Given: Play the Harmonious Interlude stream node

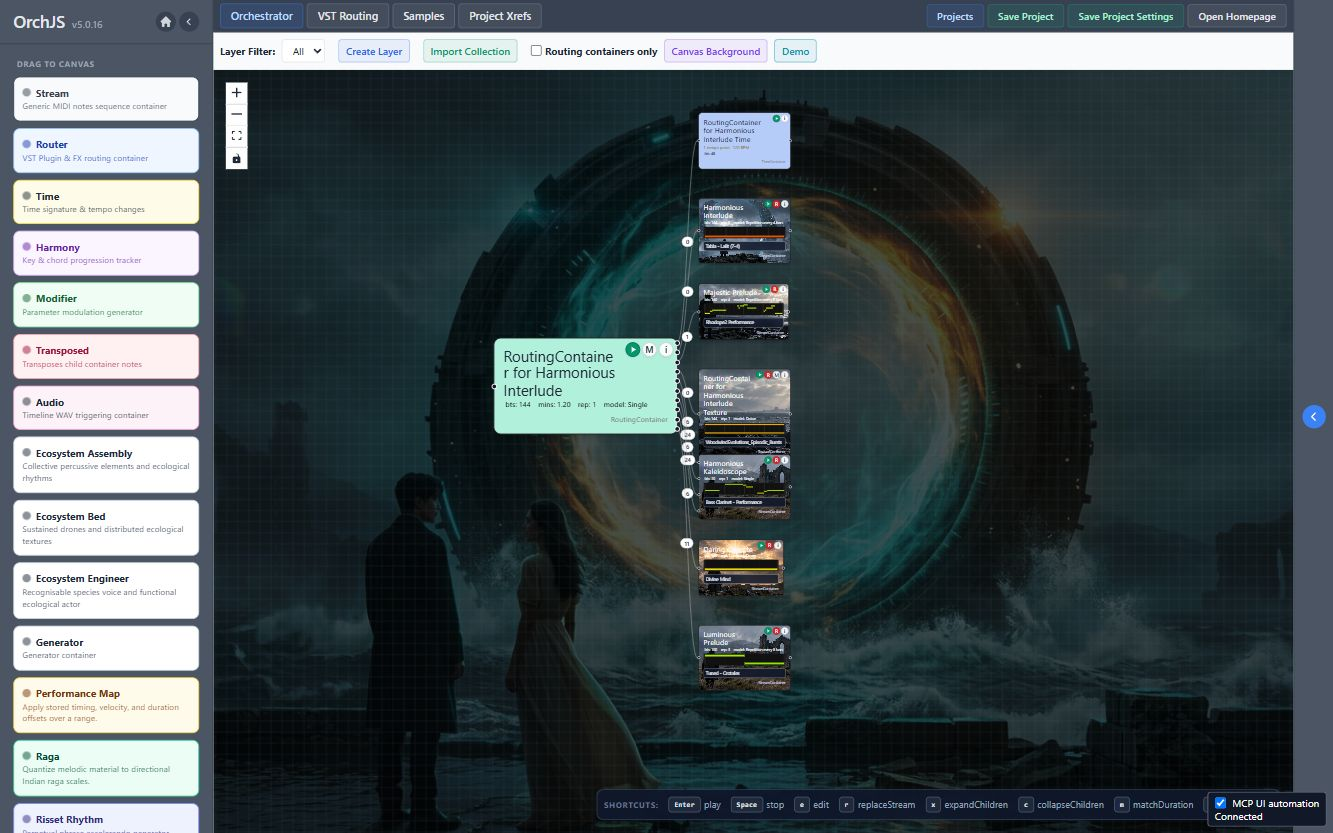Looking at the screenshot, I should point(767,204).
